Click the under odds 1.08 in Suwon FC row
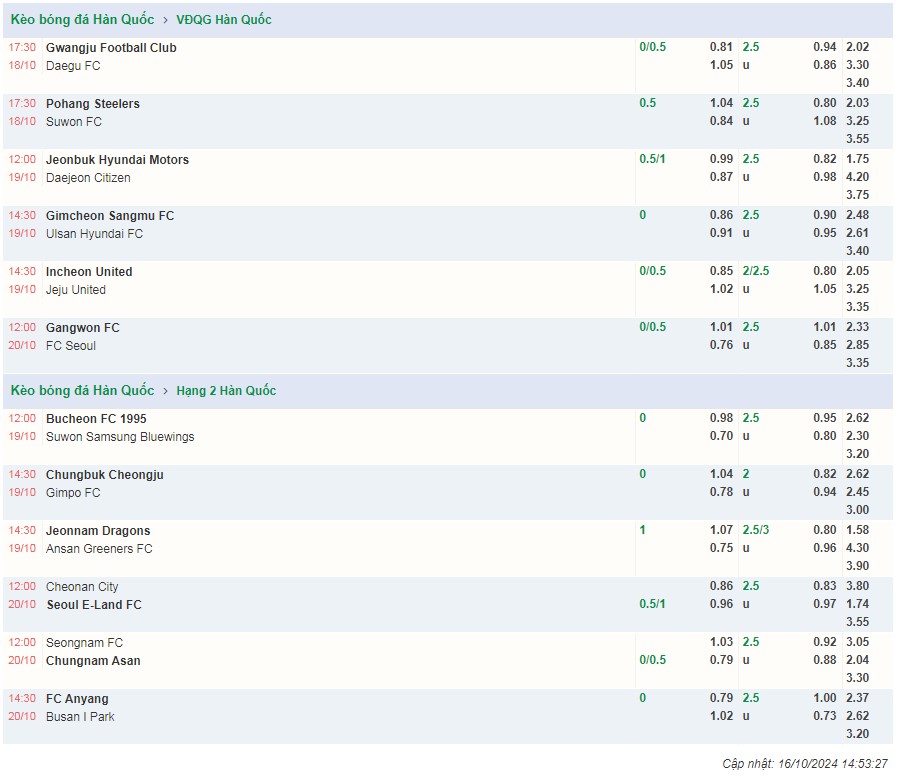Image resolution: width=898 pixels, height=777 pixels. tap(825, 121)
